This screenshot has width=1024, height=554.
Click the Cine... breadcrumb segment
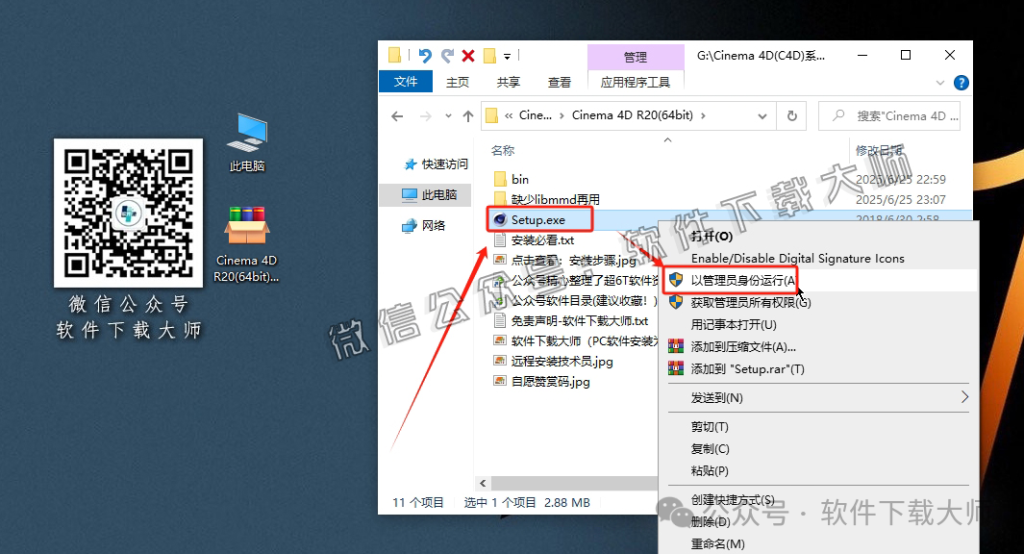[x=536, y=115]
